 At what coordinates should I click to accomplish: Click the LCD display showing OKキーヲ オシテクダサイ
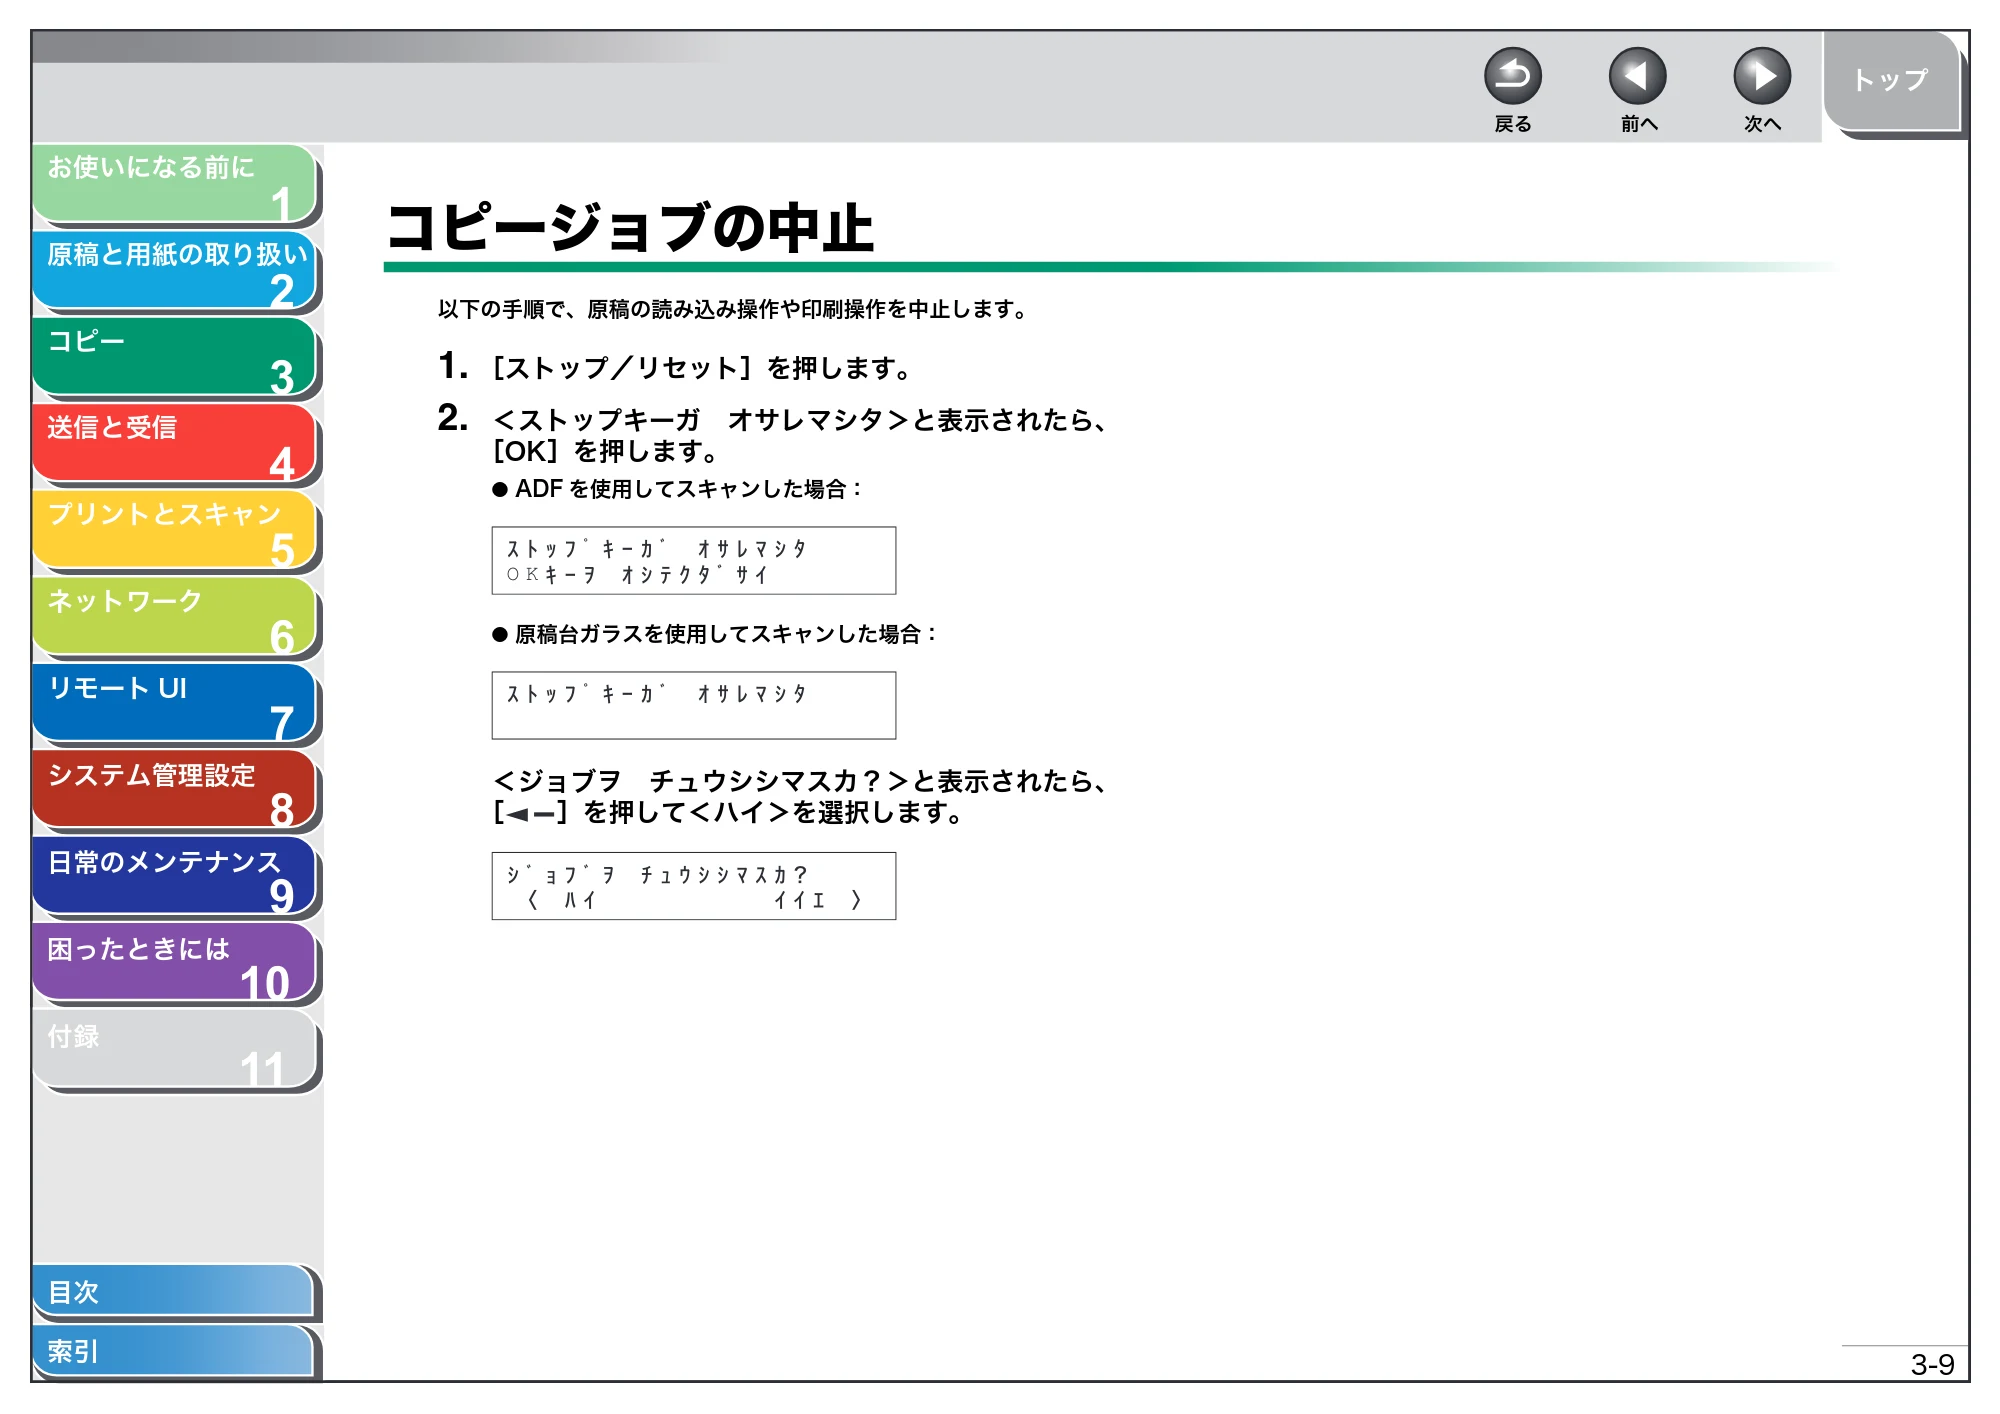694,561
